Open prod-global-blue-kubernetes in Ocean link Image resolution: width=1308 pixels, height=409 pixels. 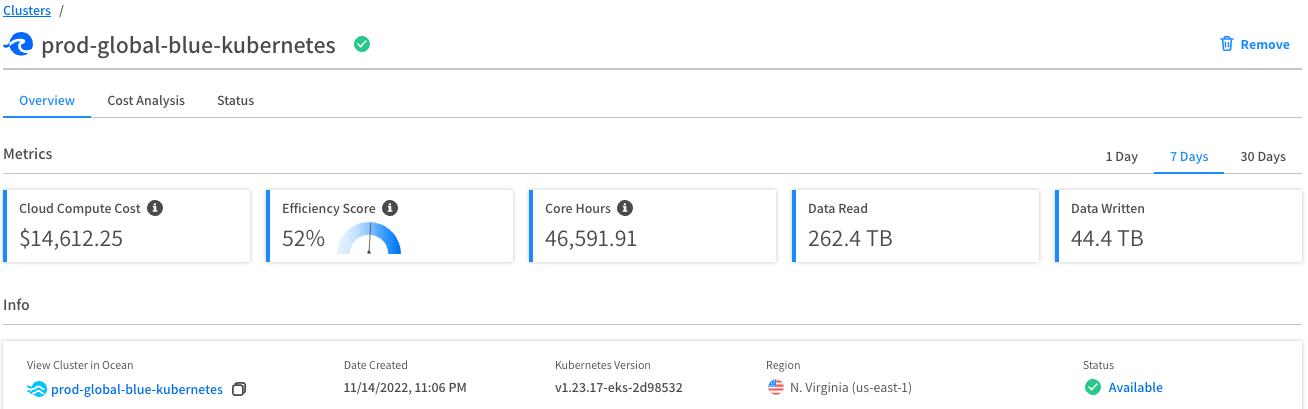(x=137, y=388)
